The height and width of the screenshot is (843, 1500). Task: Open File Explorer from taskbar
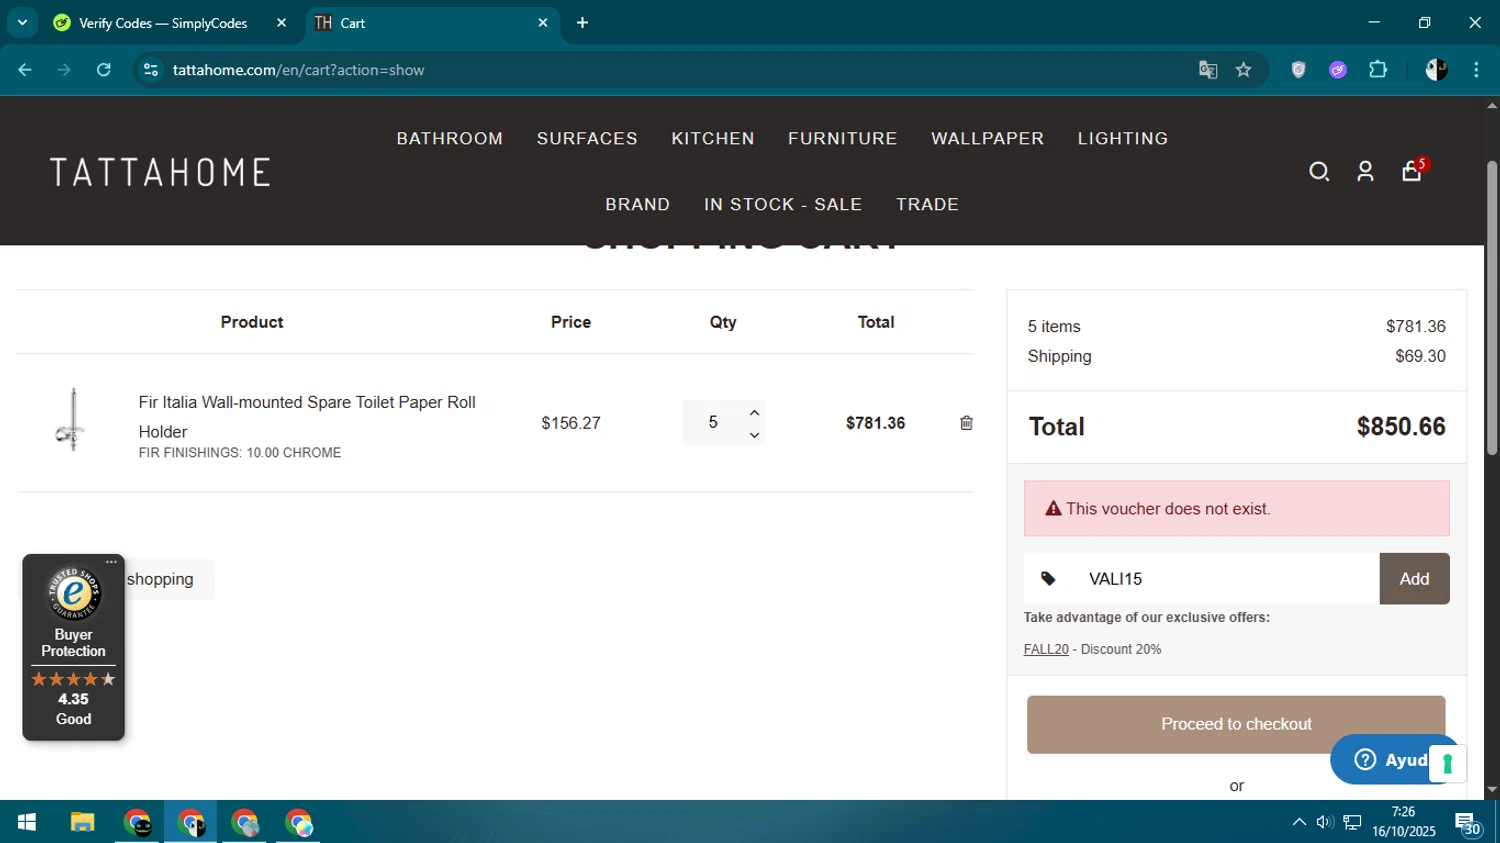pos(82,823)
